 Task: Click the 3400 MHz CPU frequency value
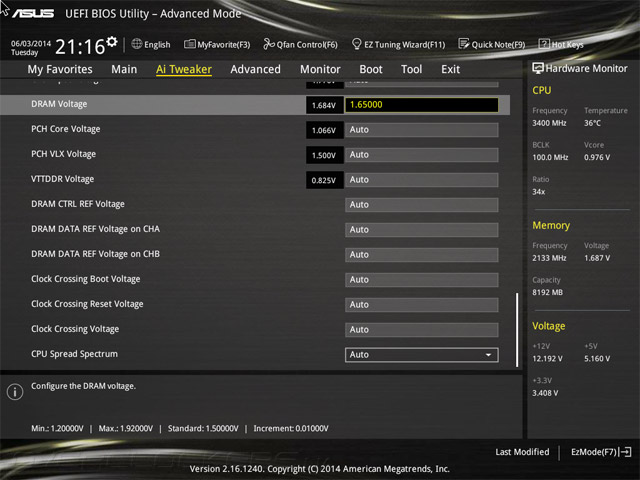pos(549,123)
